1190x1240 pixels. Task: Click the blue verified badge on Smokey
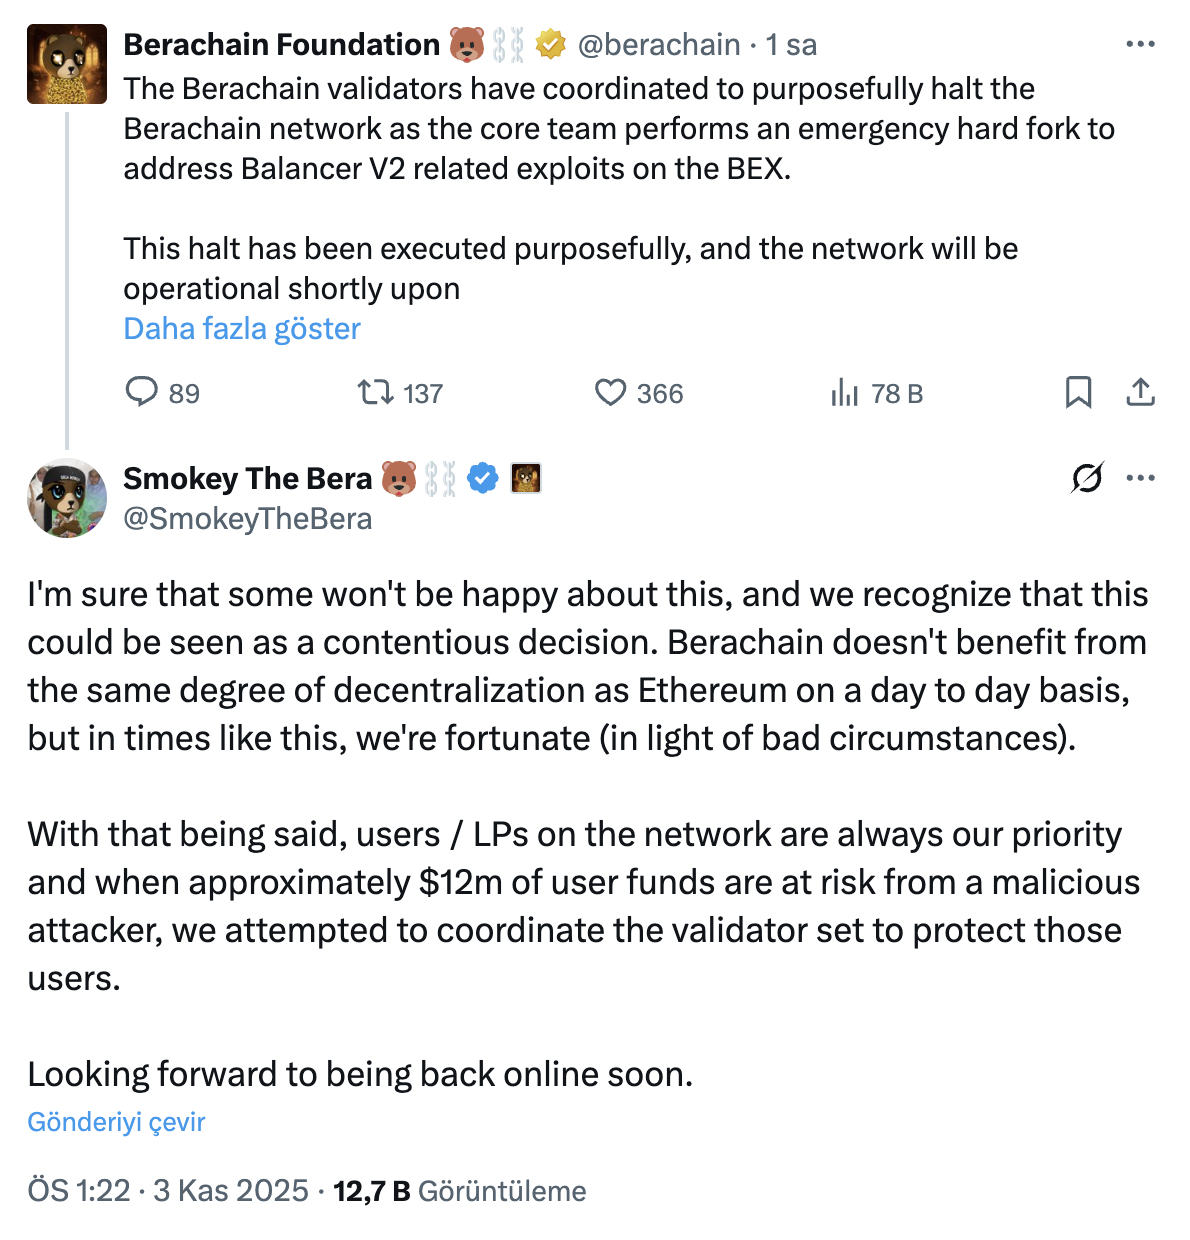coord(483,479)
